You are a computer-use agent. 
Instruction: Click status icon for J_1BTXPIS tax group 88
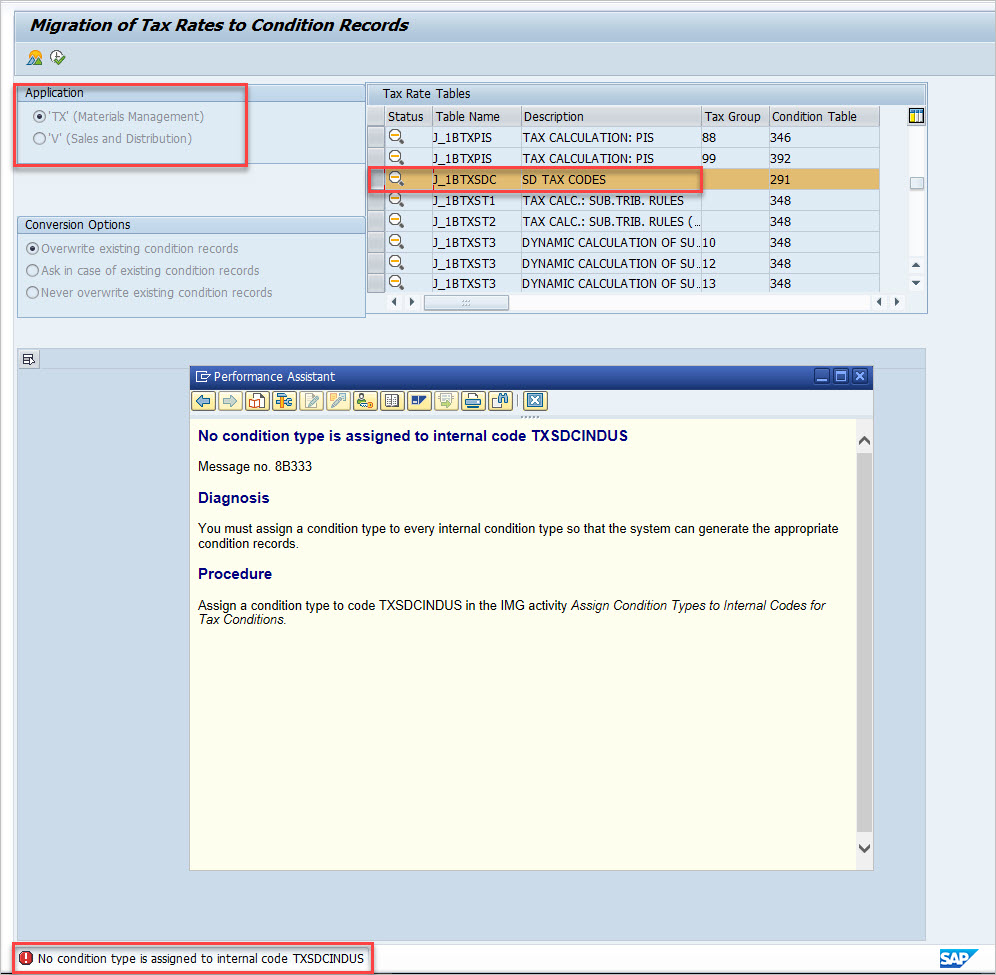(x=396, y=137)
